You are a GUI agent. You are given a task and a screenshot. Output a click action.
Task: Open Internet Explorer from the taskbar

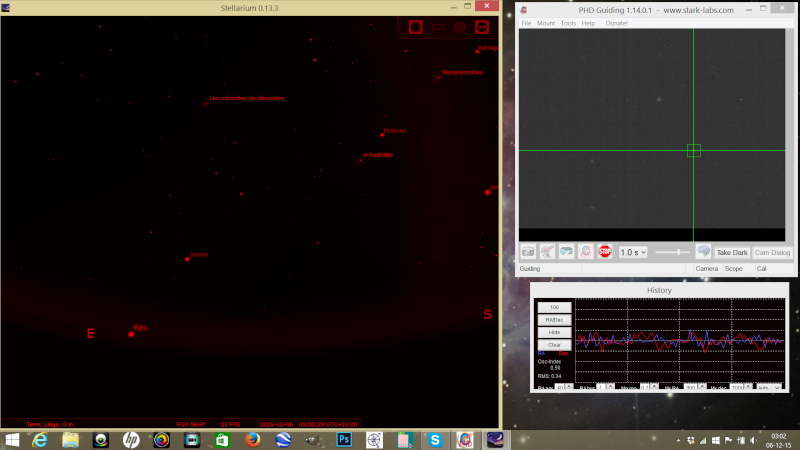tap(40, 440)
